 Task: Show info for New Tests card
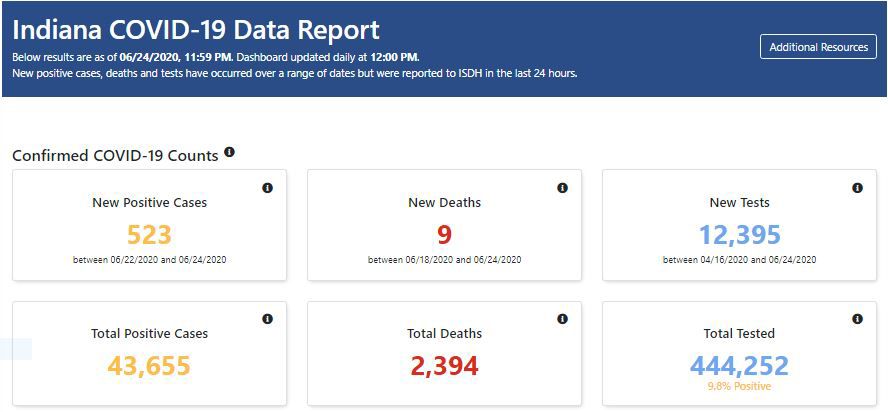click(x=857, y=188)
